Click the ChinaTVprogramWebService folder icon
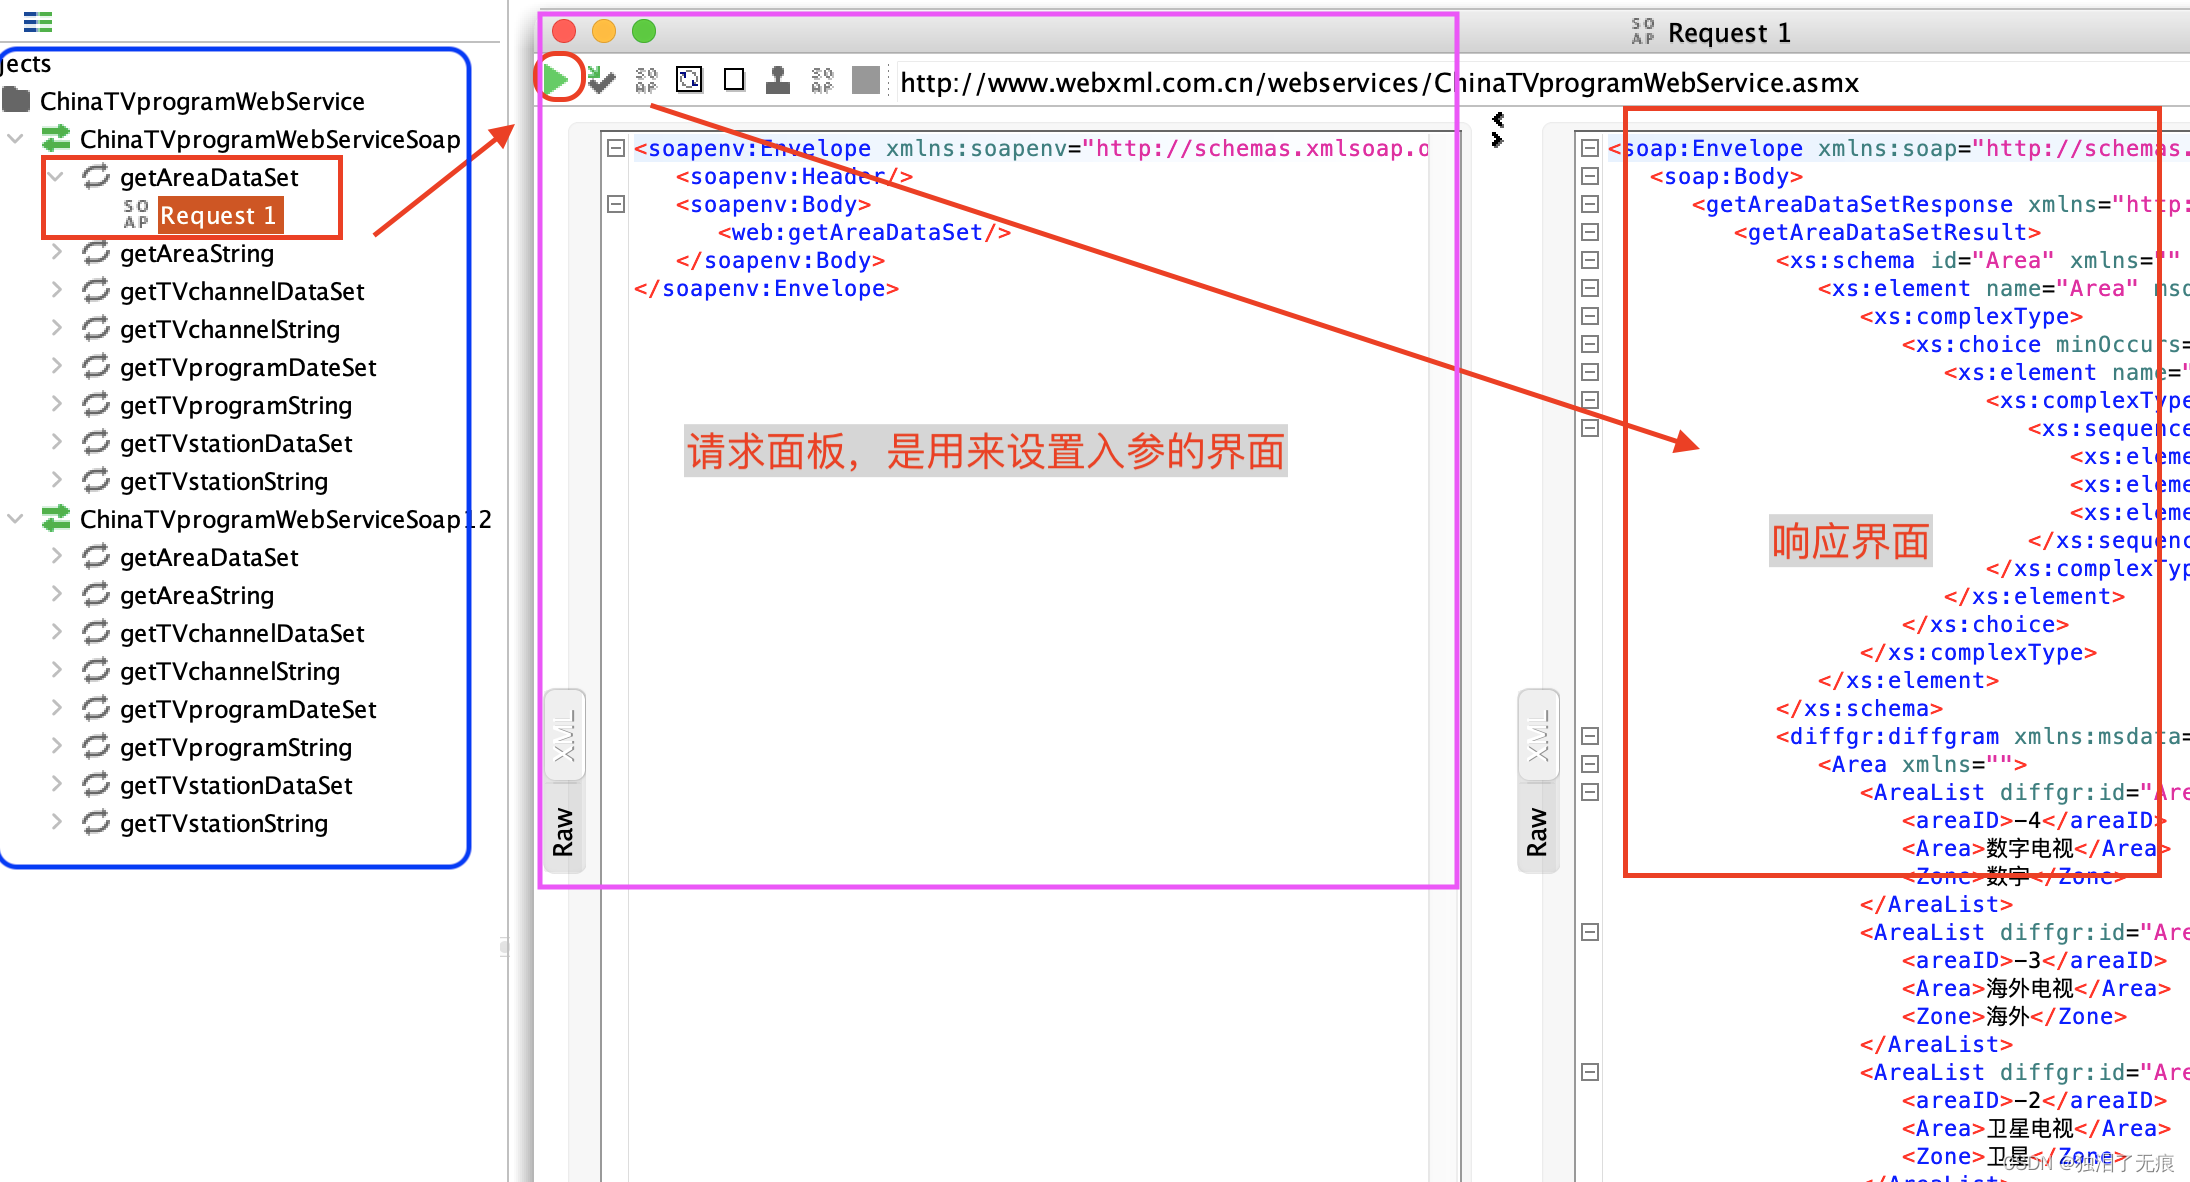Screen dimensions: 2190x1182 (x=16, y=100)
